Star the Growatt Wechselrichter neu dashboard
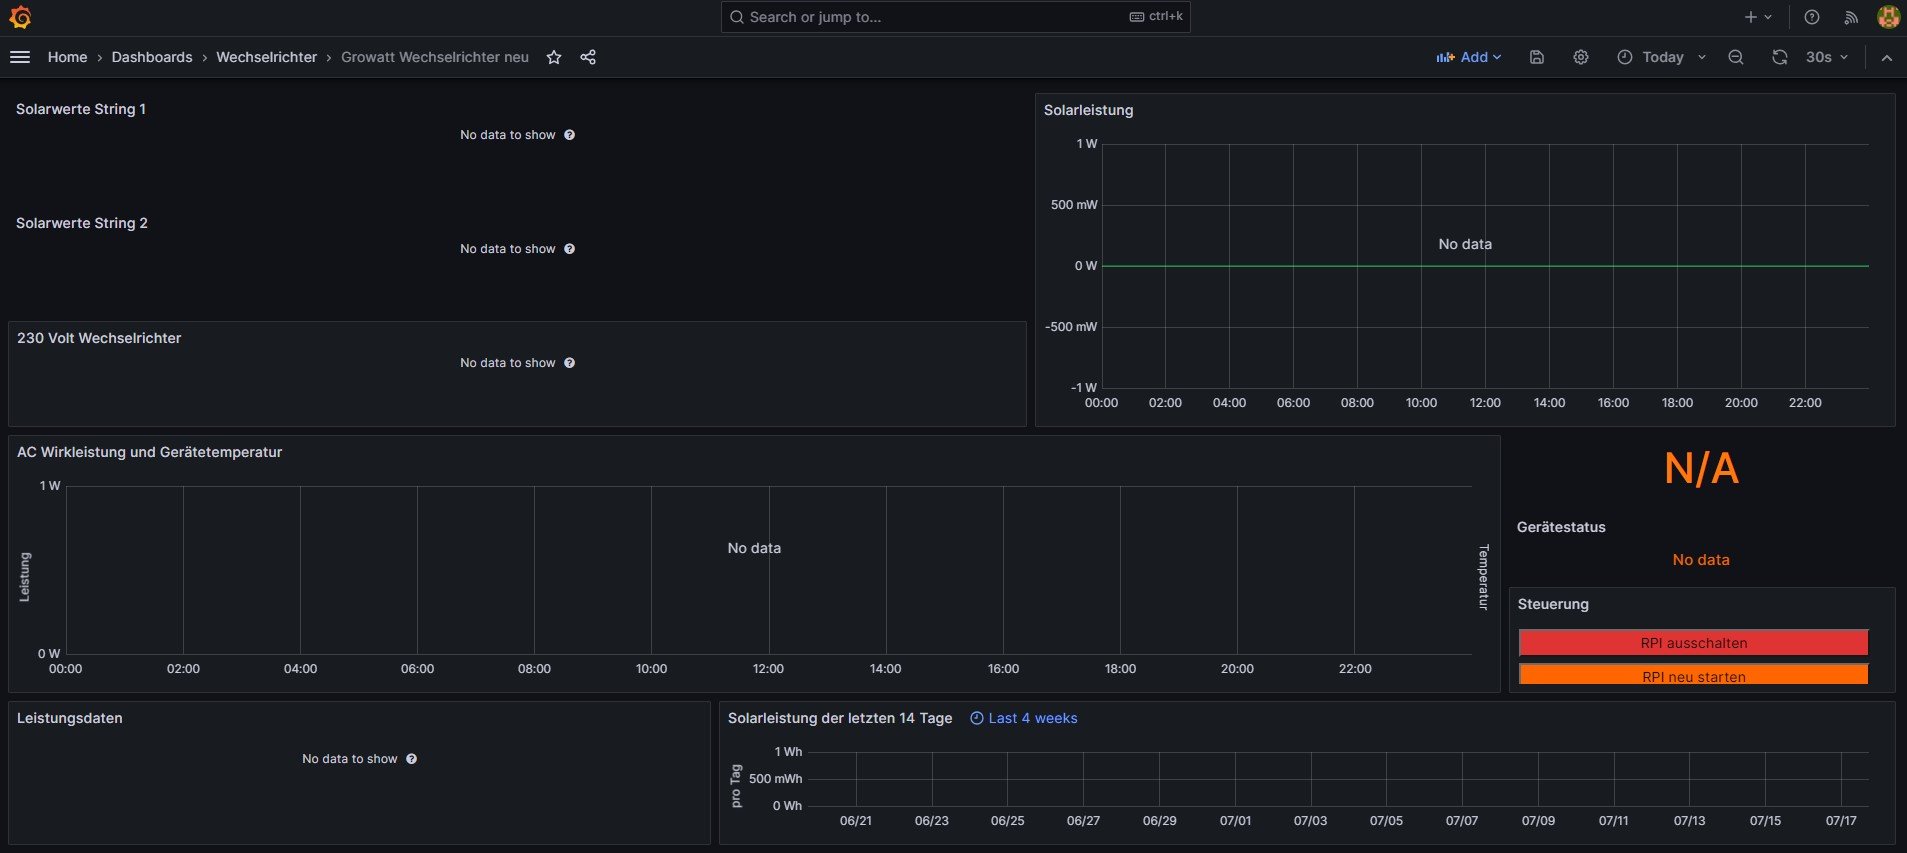1907x853 pixels. click(x=554, y=57)
